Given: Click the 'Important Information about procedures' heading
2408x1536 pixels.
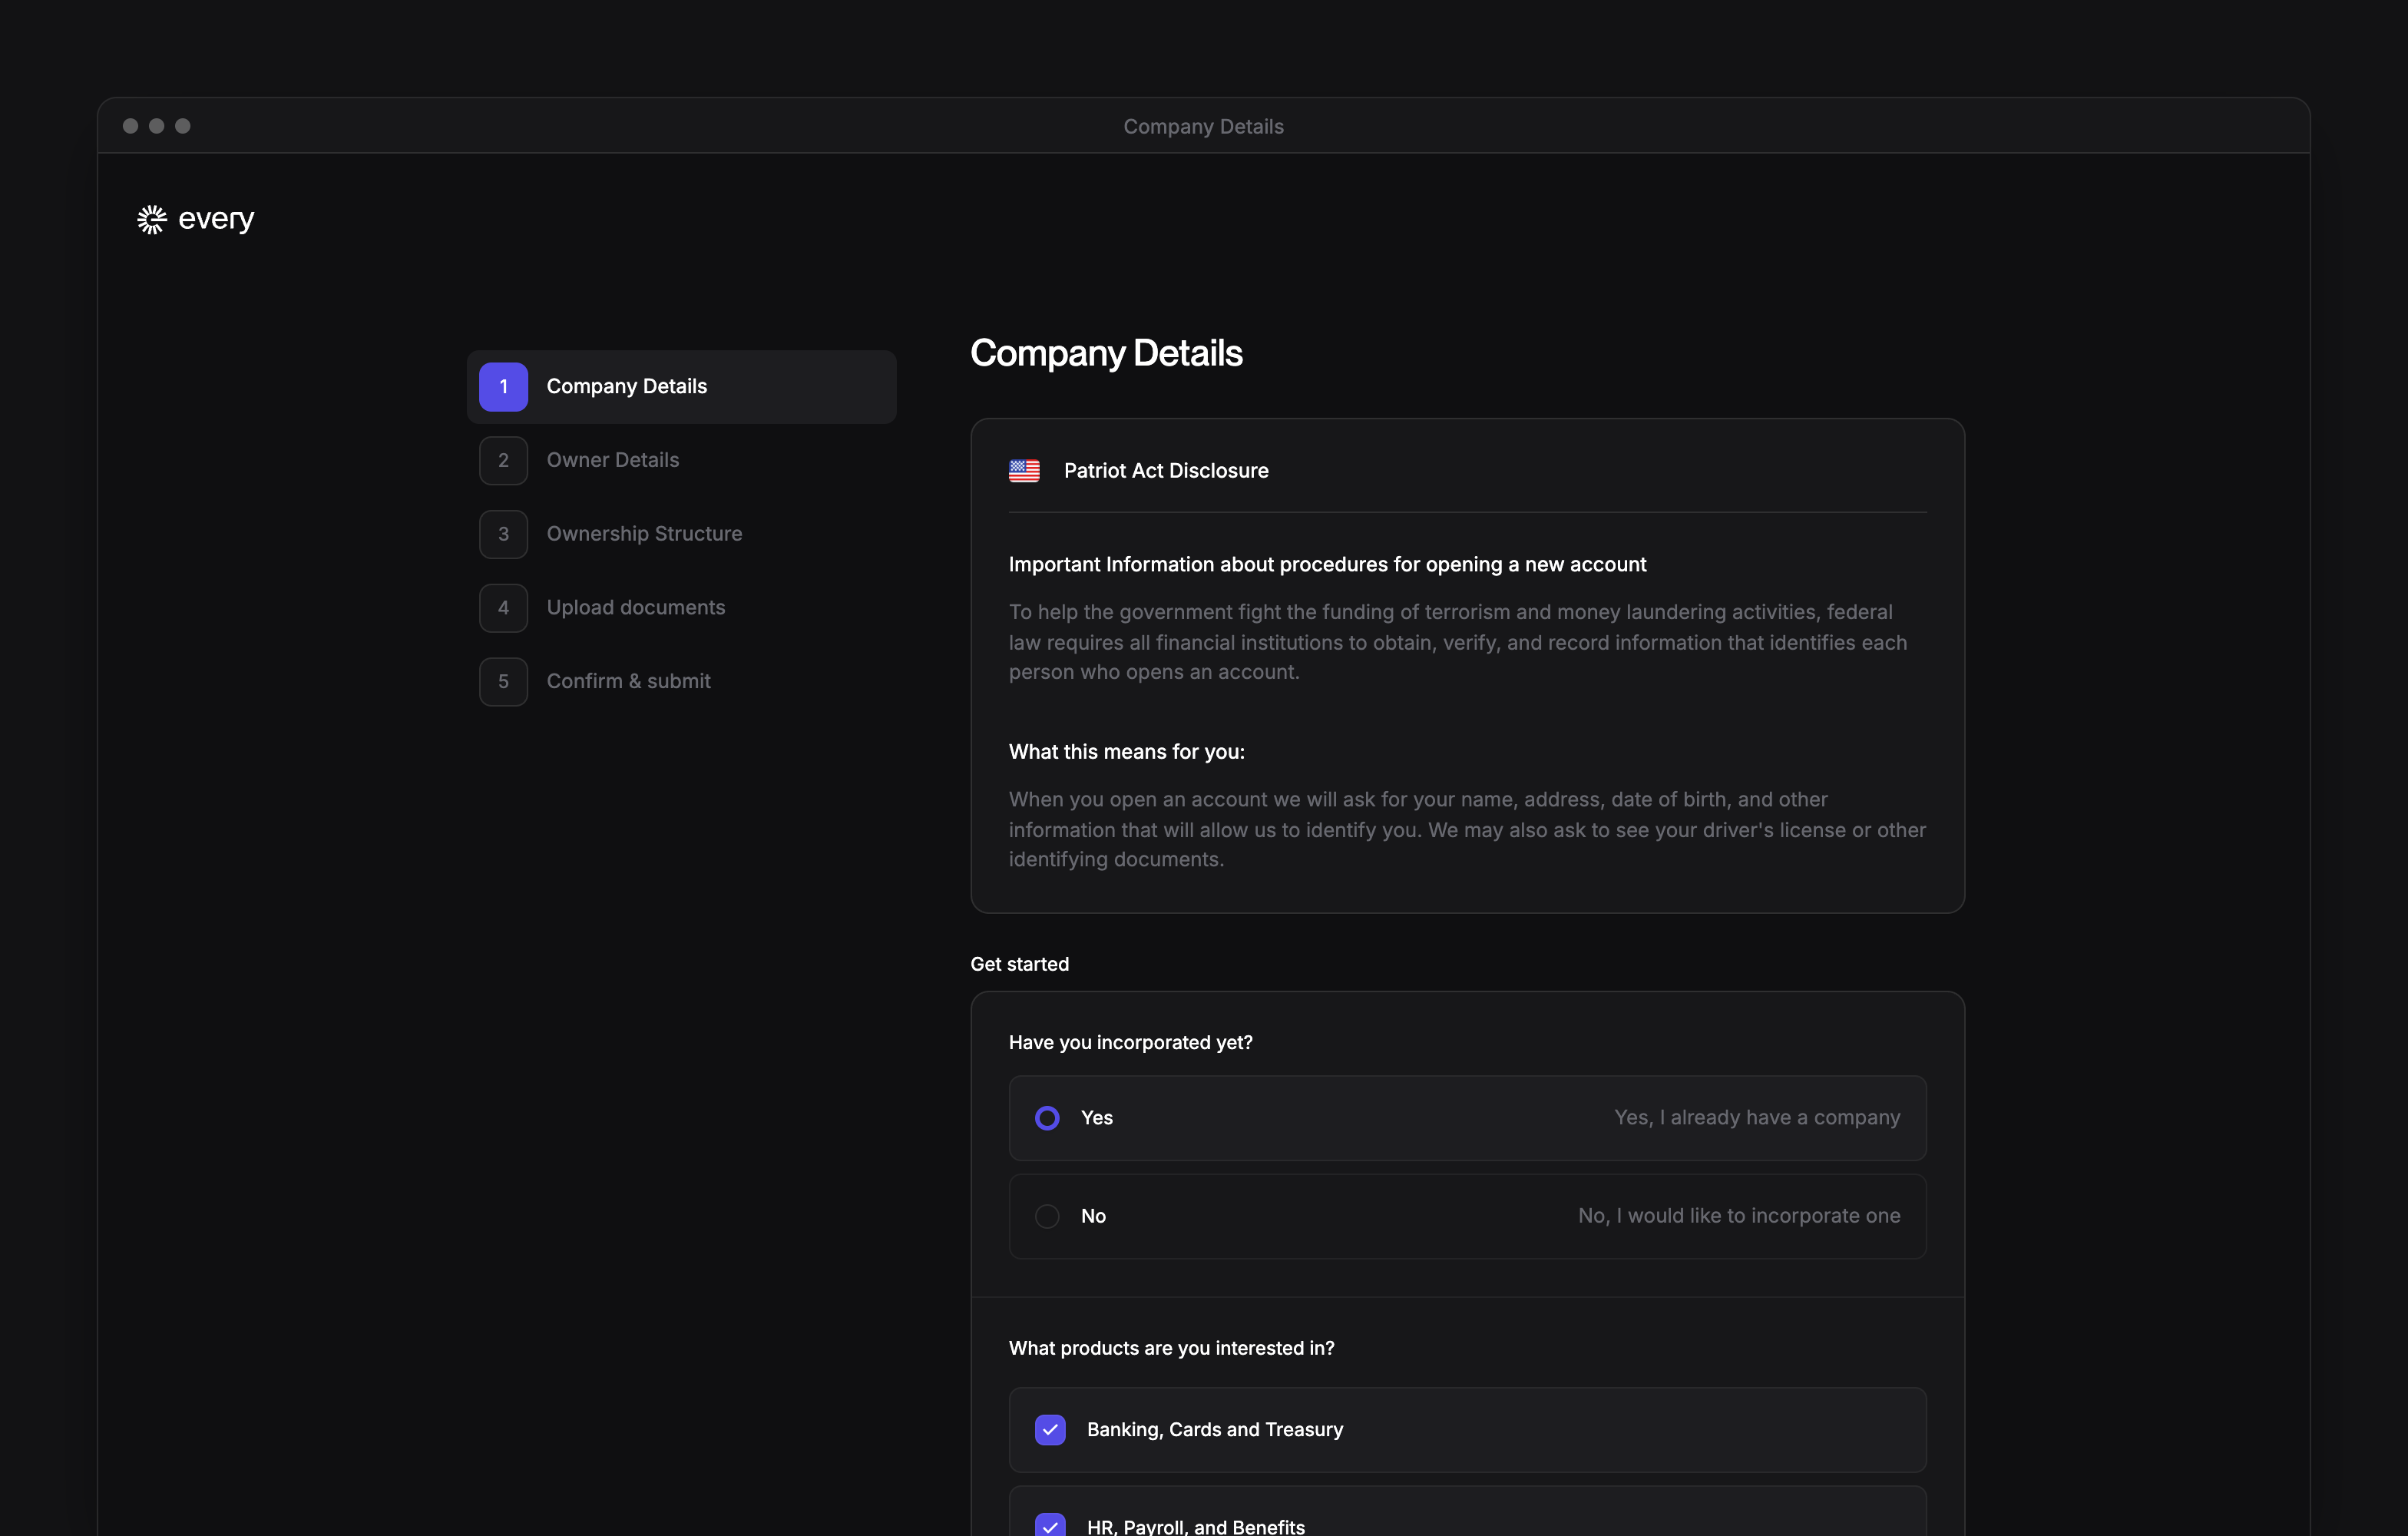Looking at the screenshot, I should pyautogui.click(x=1327, y=565).
